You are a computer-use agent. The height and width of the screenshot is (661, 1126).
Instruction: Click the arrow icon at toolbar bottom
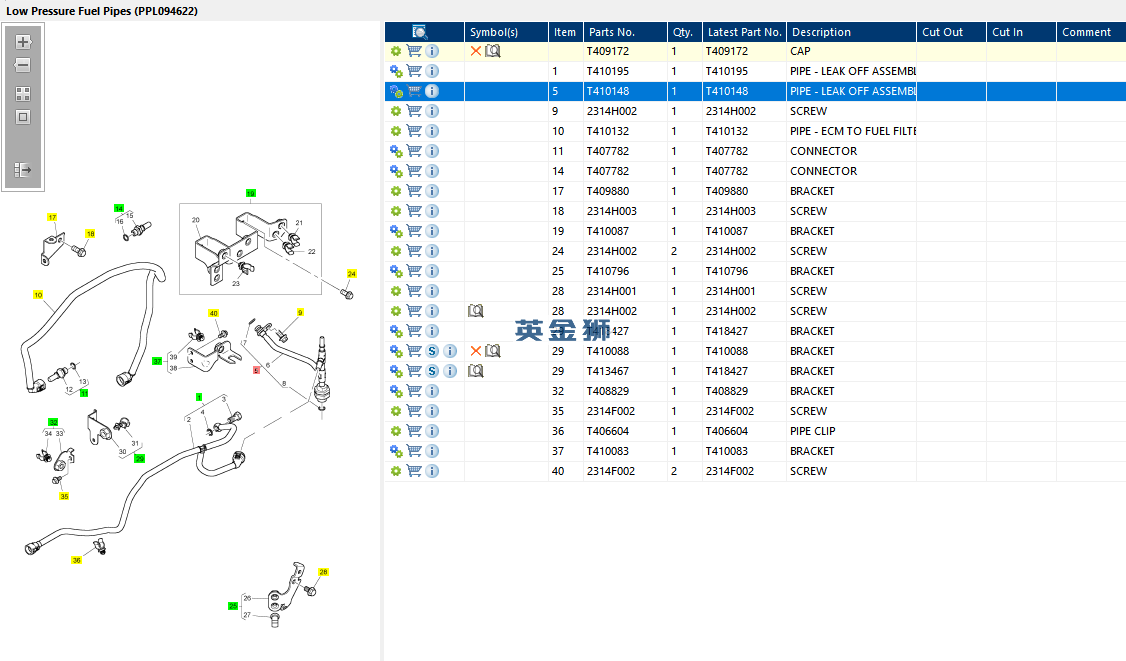[23, 170]
